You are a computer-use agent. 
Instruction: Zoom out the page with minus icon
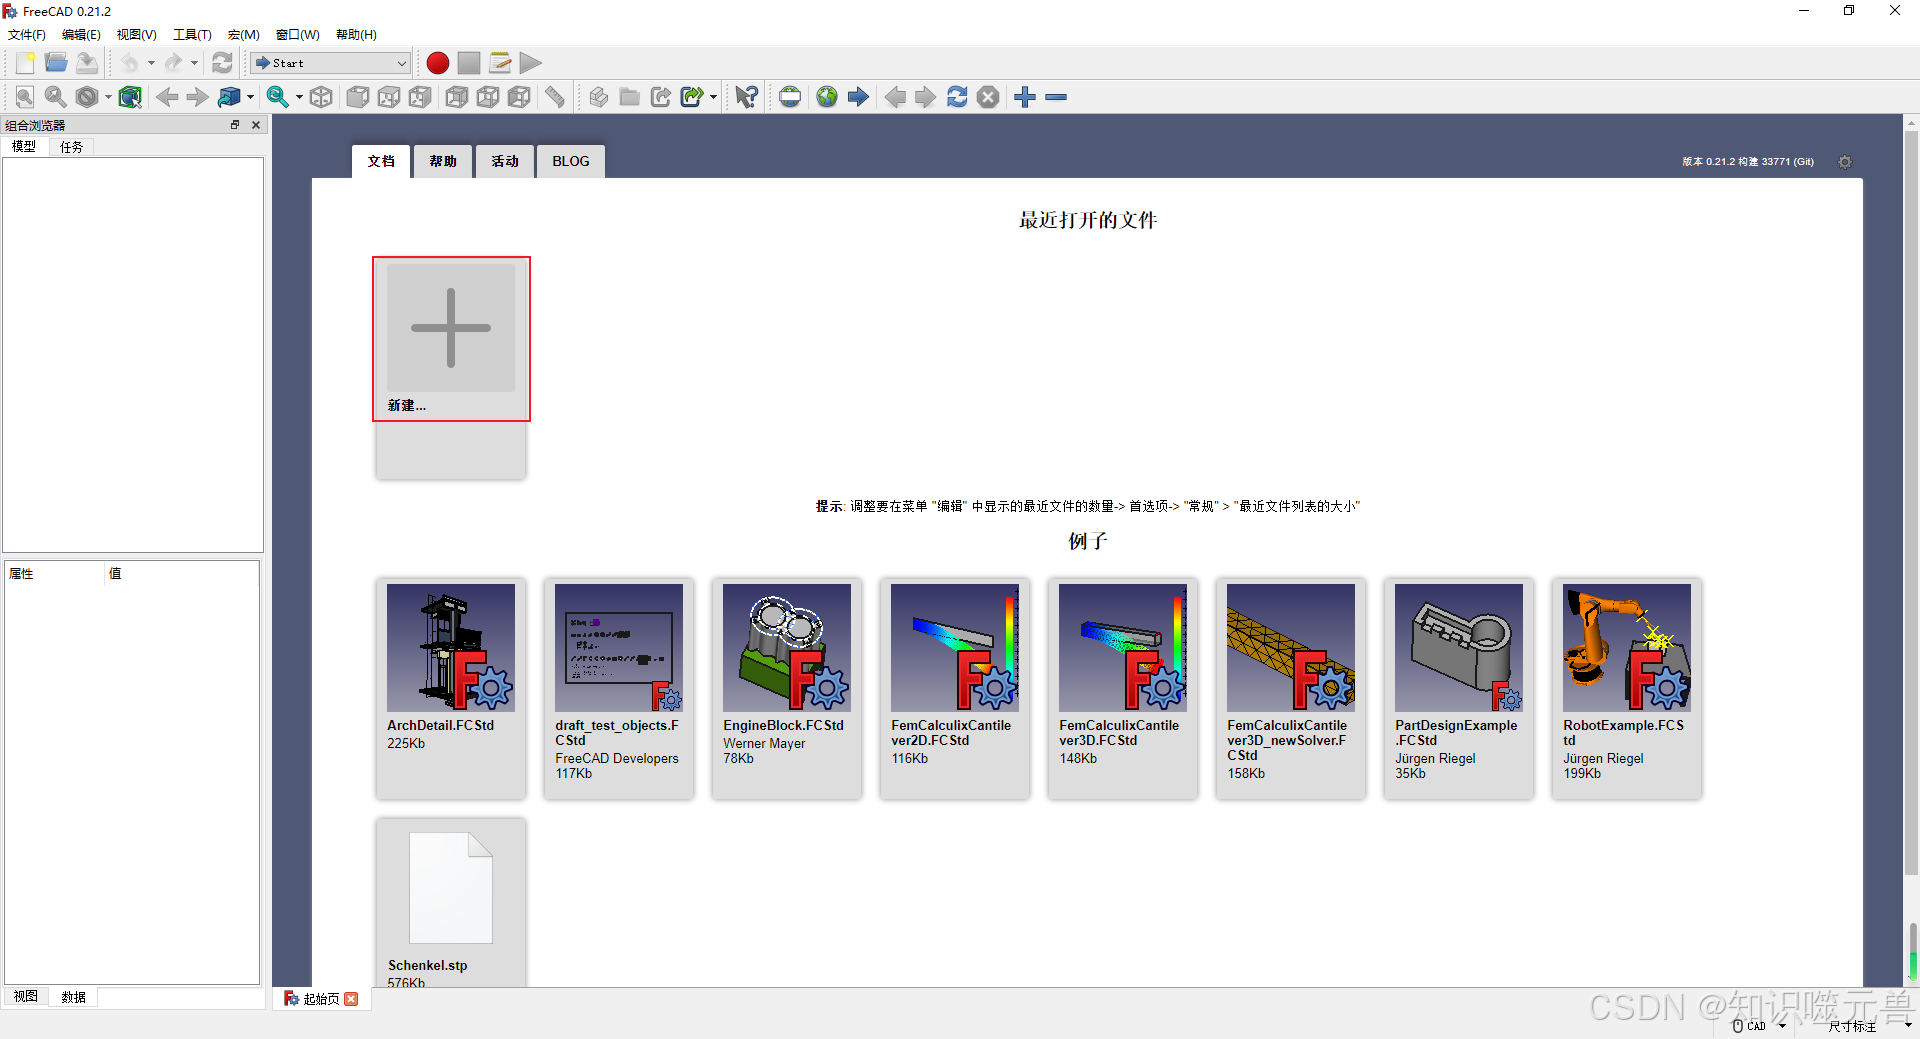1056,97
